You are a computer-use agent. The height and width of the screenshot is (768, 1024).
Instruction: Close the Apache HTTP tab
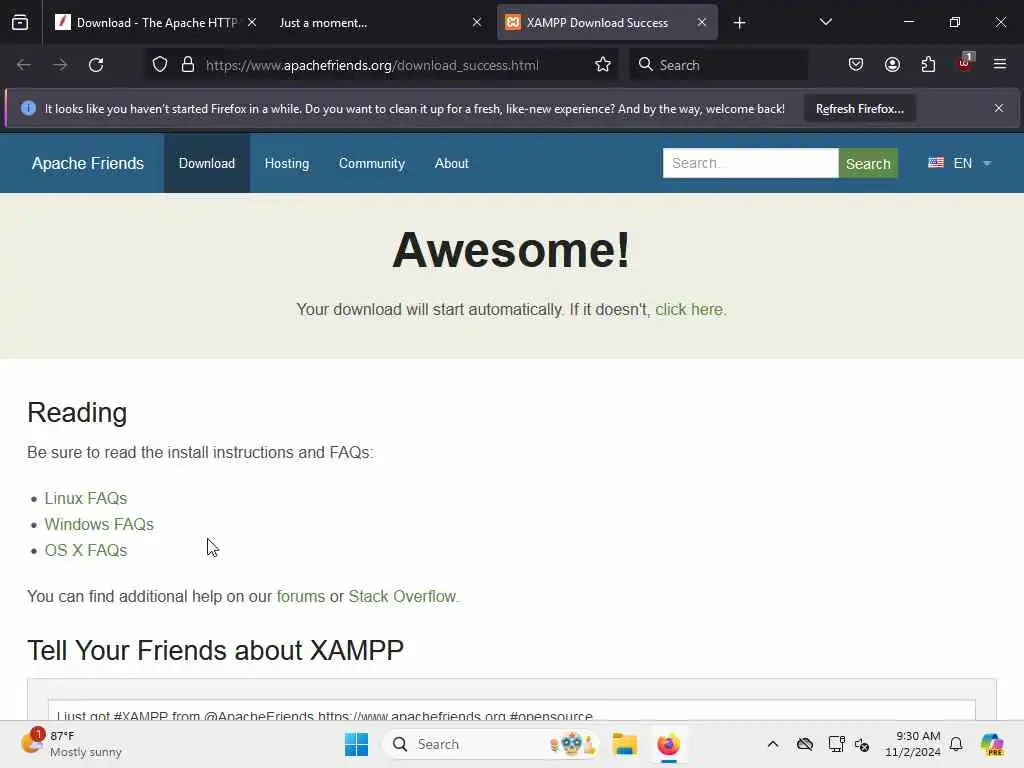pyautogui.click(x=252, y=23)
